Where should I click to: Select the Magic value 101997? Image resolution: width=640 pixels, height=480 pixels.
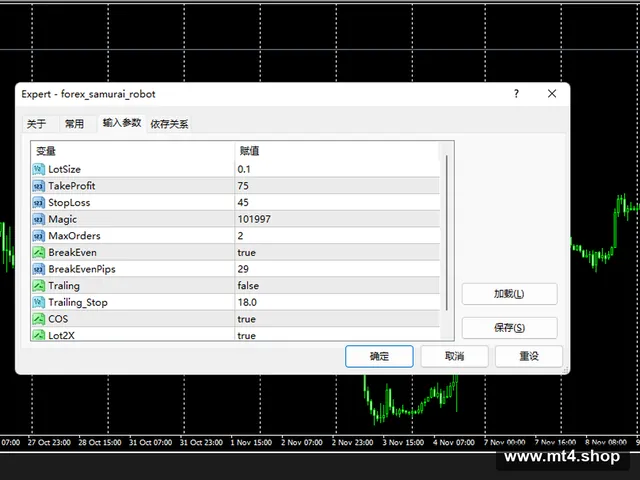(x=254, y=219)
